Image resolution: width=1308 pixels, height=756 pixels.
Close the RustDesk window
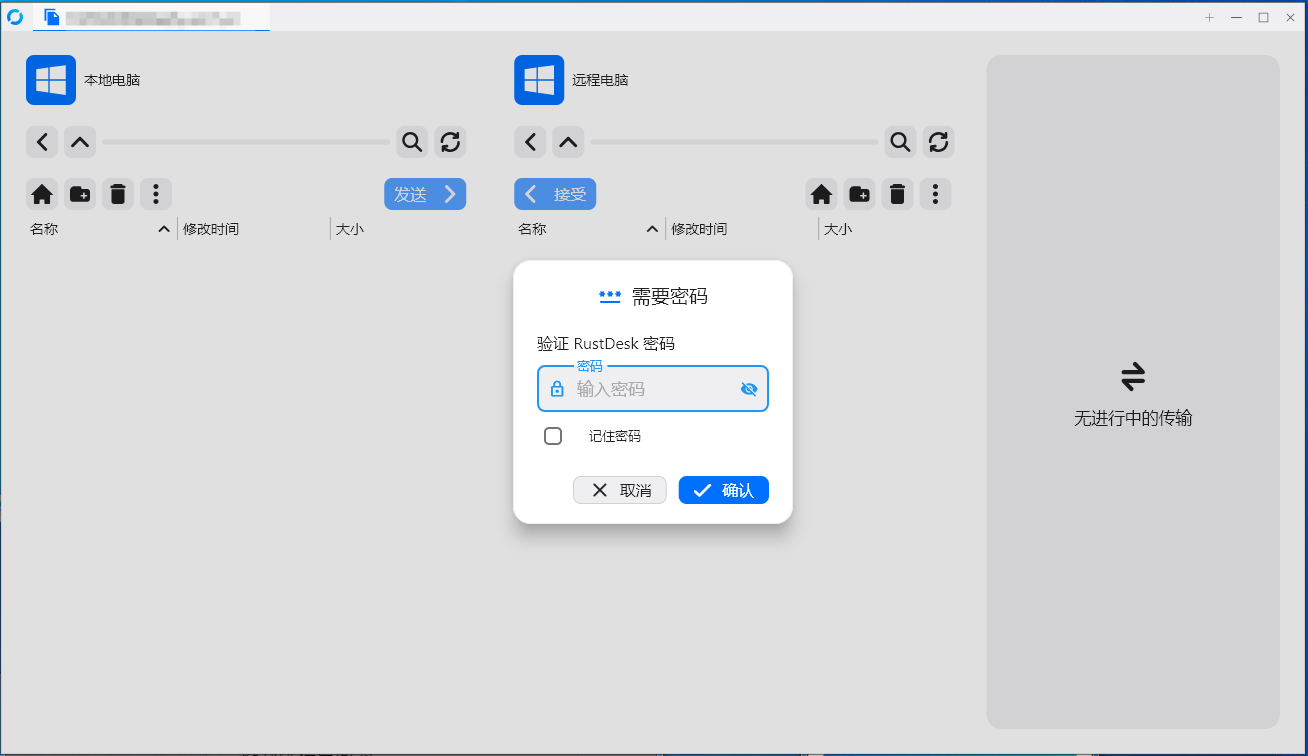pyautogui.click(x=1289, y=17)
